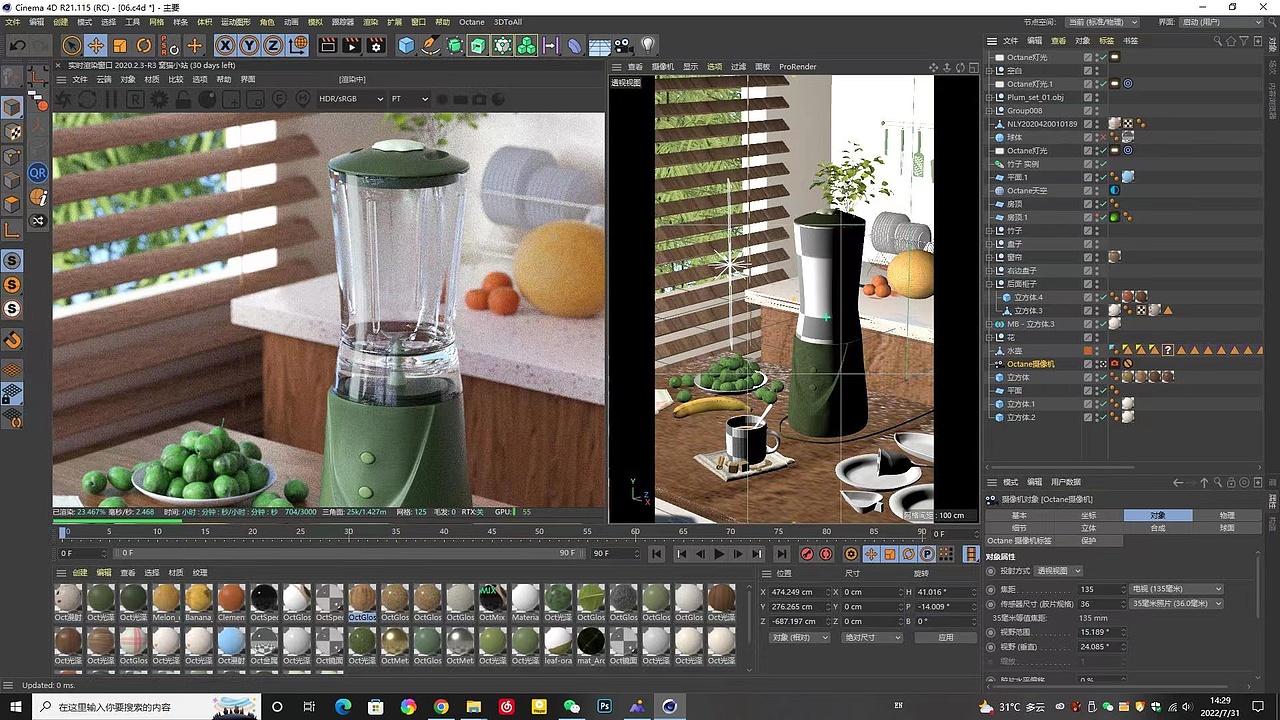
Task: Open the Octane menu
Action: [471, 21]
